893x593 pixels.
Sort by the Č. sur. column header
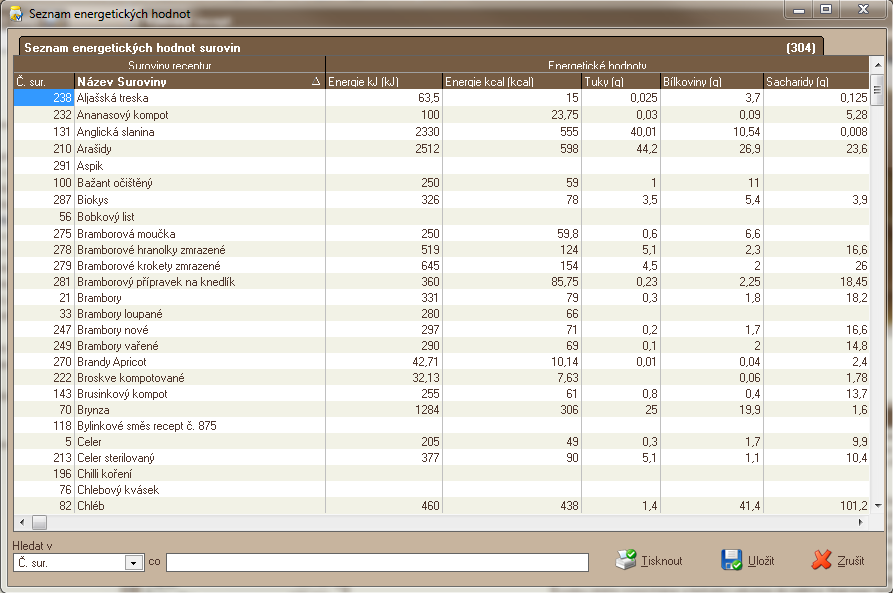coord(44,82)
